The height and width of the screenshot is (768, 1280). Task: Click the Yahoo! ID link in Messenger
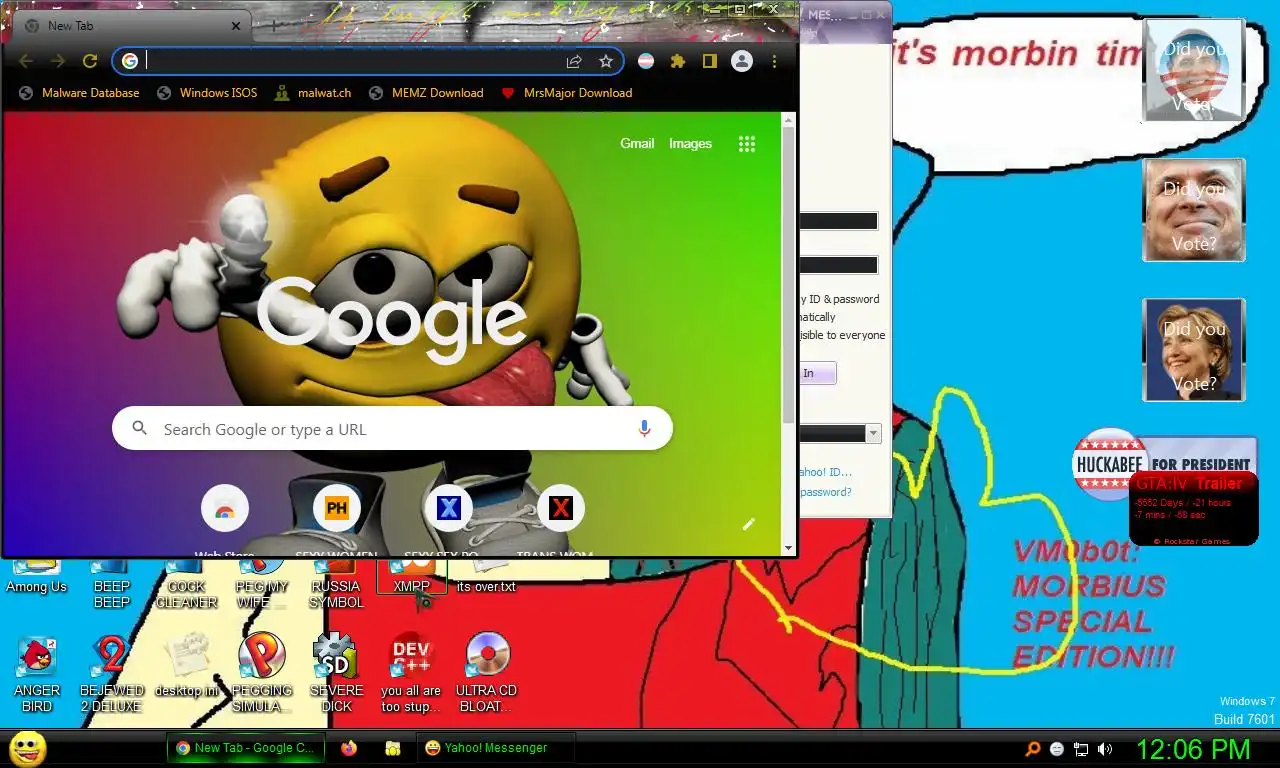825,472
